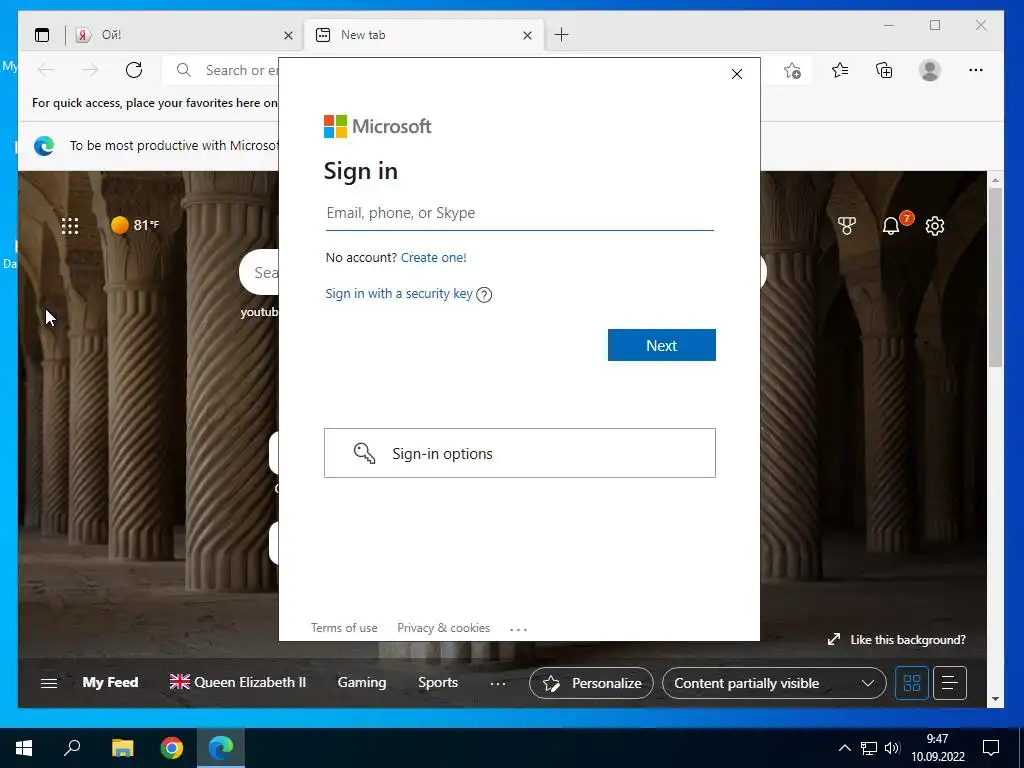The width and height of the screenshot is (1024, 768).
Task: Select the Queen Elizabeth II feed tab
Action: (238, 682)
